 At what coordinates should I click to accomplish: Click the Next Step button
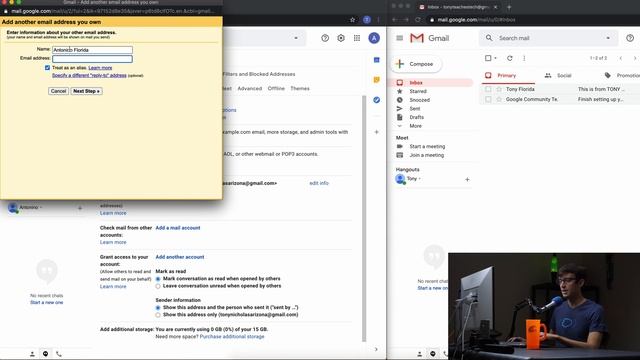[87, 91]
